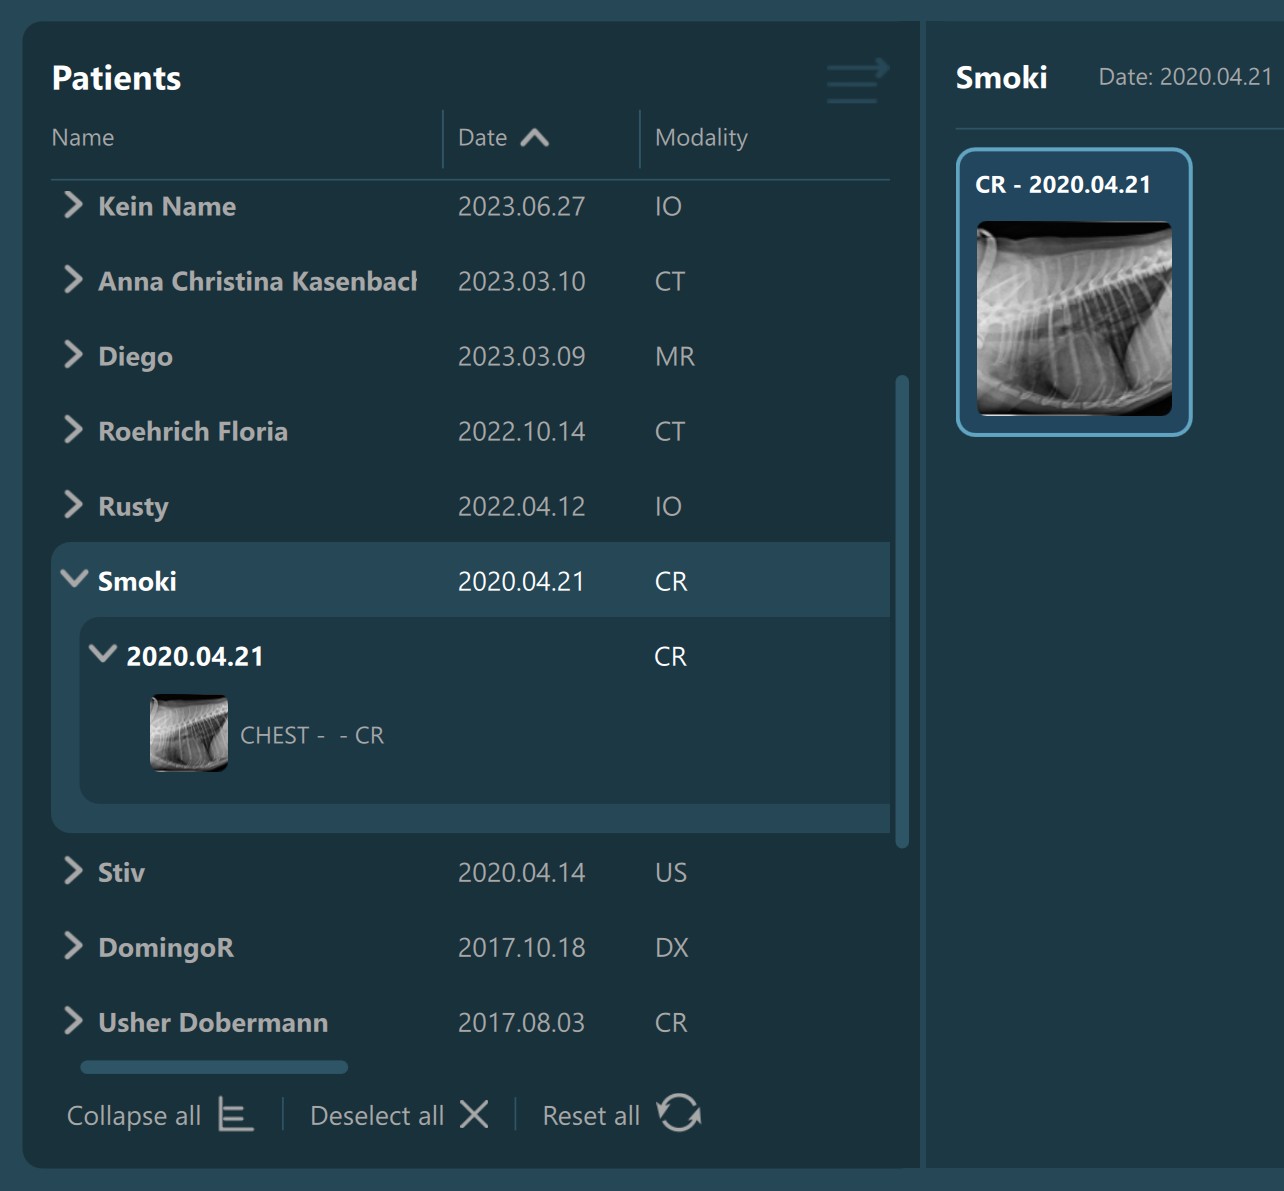Screen dimensions: 1284x1191
Task: Expand the Stiv patient chevron
Action: pyautogui.click(x=73, y=871)
